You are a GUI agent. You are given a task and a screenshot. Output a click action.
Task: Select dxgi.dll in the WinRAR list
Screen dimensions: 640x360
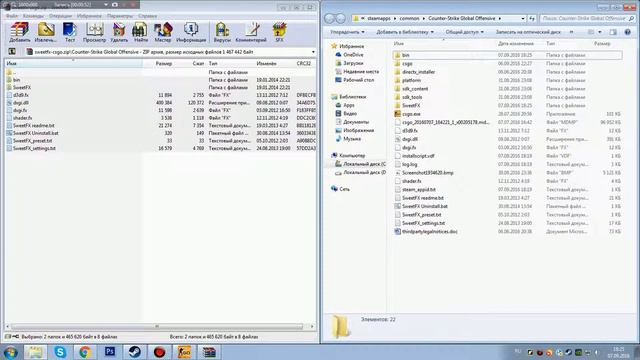click(20, 103)
